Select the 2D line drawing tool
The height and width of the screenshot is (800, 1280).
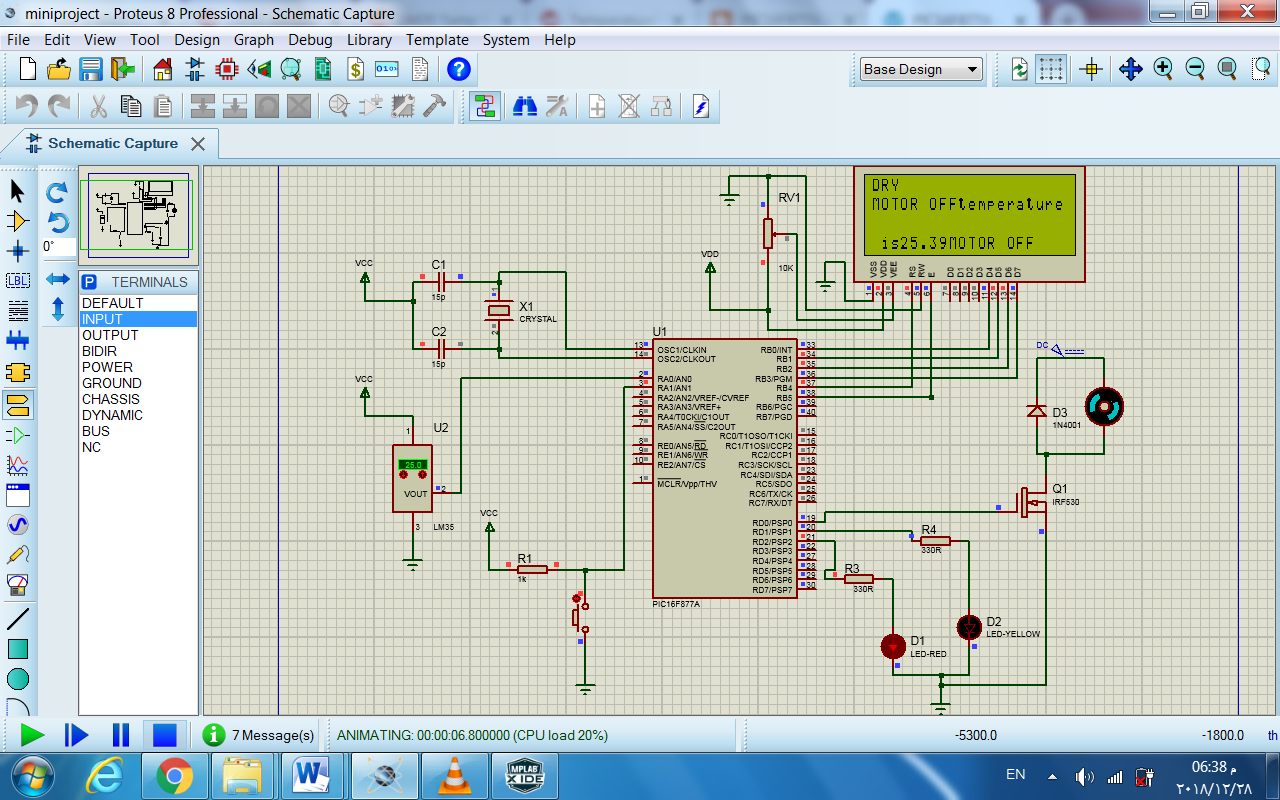click(x=17, y=619)
